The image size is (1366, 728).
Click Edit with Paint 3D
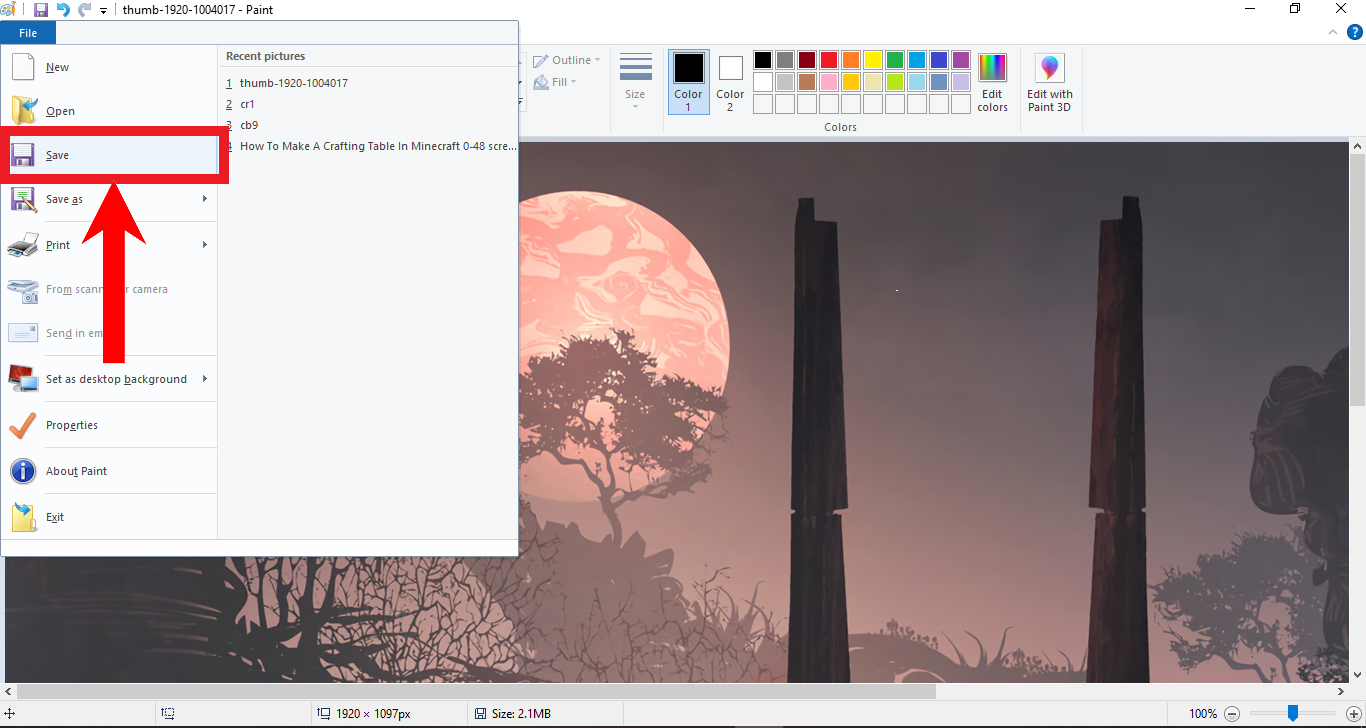(x=1049, y=82)
